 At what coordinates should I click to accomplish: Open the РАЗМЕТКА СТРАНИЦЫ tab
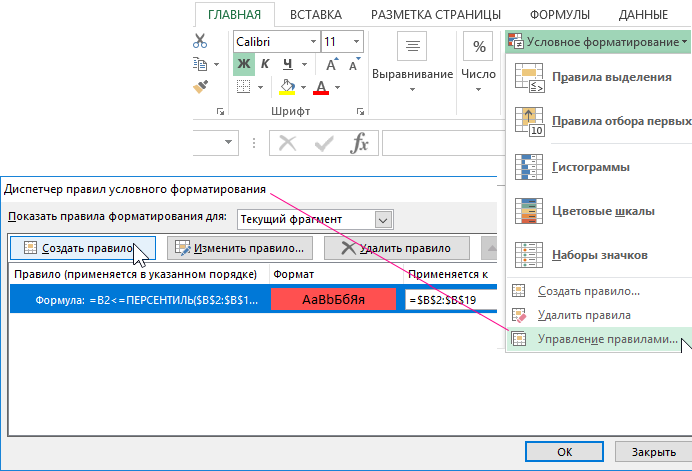coord(436,15)
